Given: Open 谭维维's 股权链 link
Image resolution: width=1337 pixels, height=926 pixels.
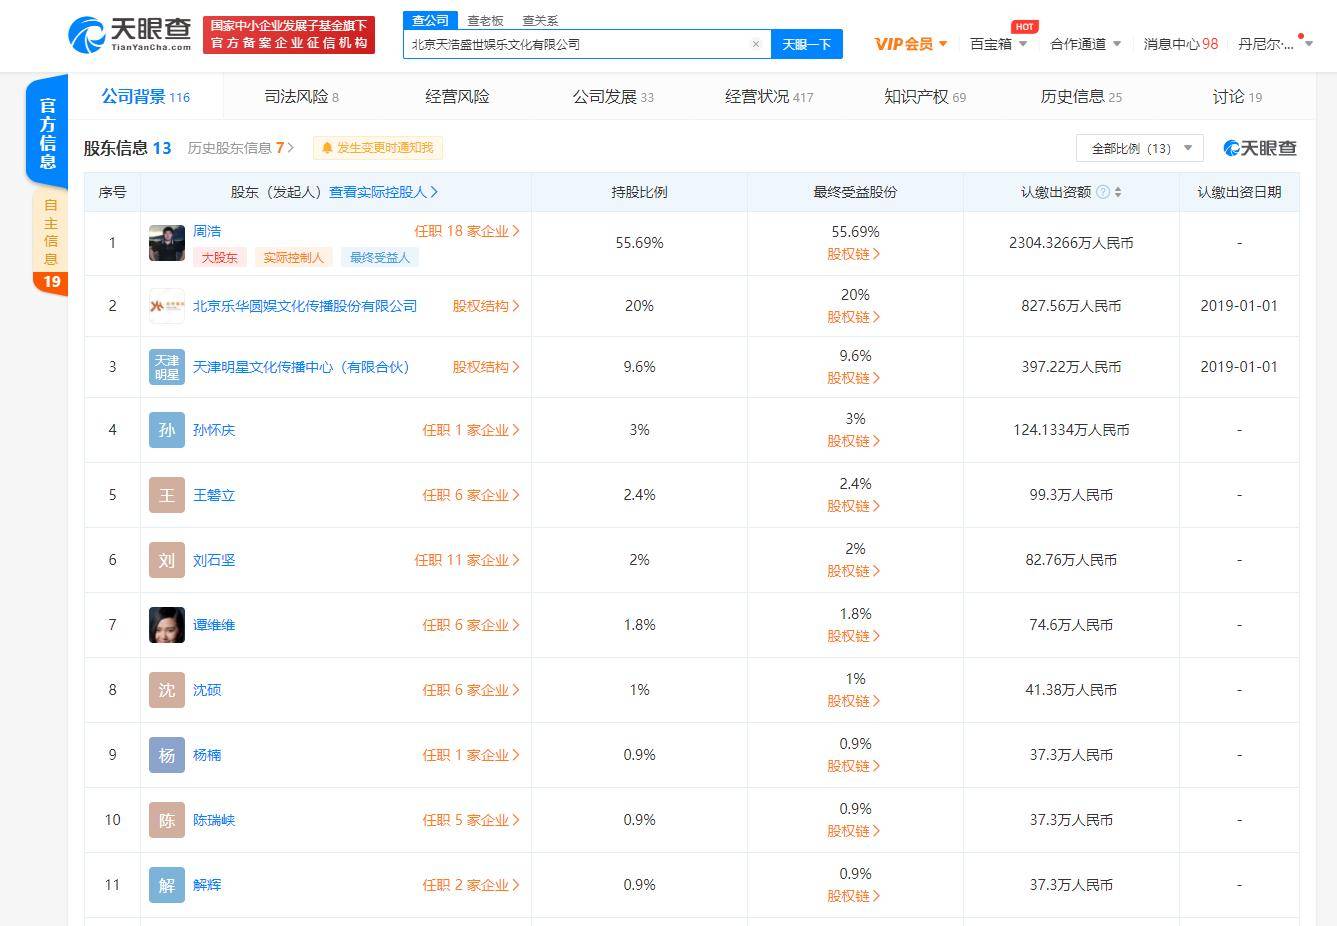Looking at the screenshot, I should (854, 636).
